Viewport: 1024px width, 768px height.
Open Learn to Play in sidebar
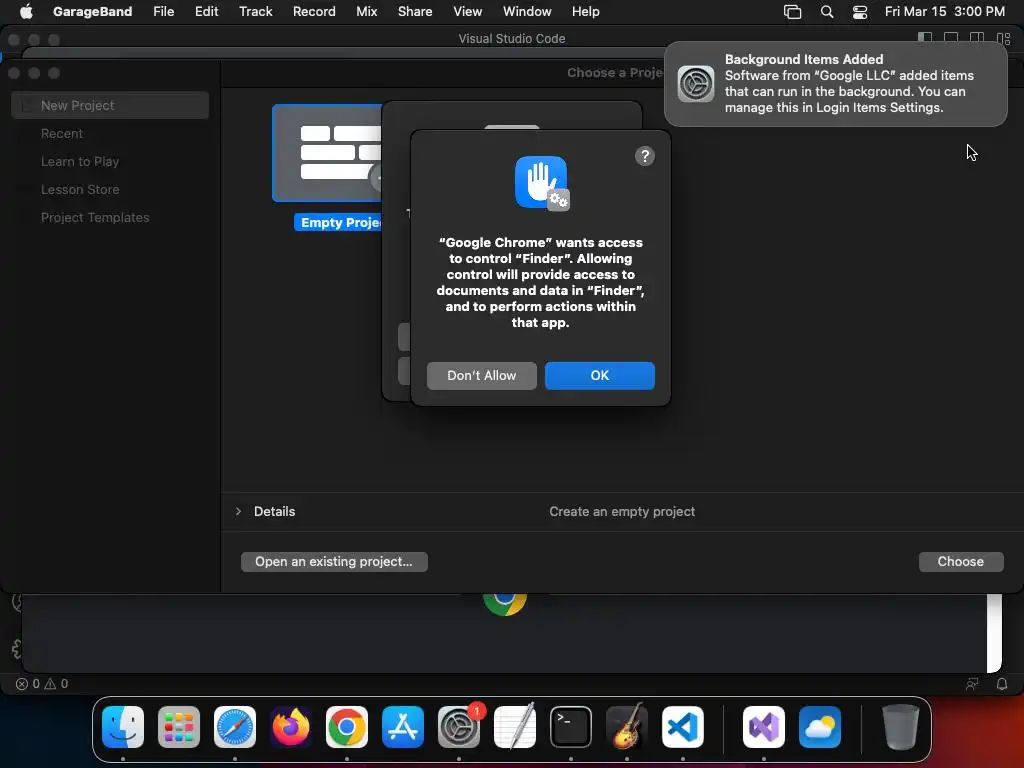click(80, 161)
